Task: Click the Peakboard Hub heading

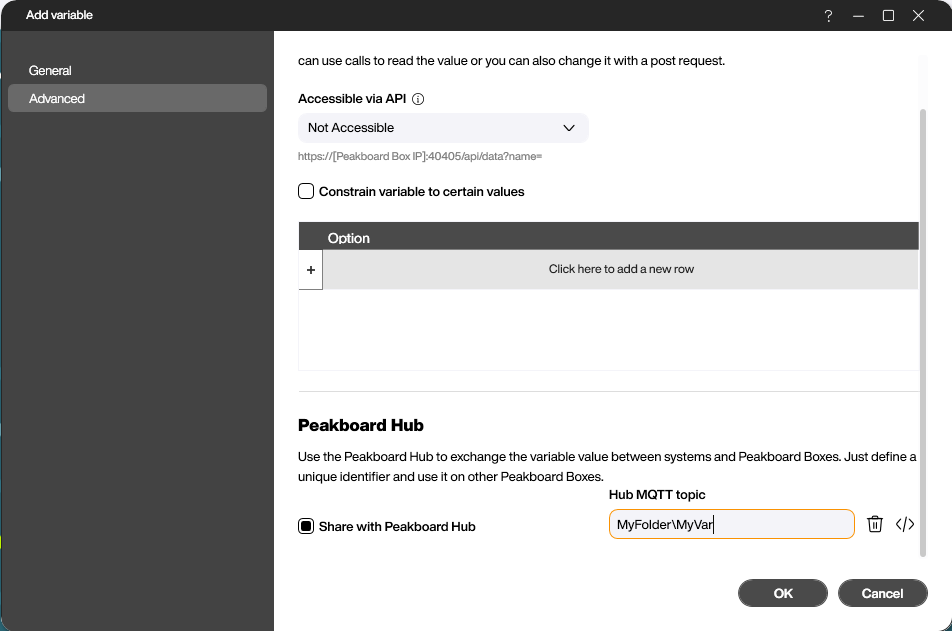Action: pyautogui.click(x=361, y=425)
